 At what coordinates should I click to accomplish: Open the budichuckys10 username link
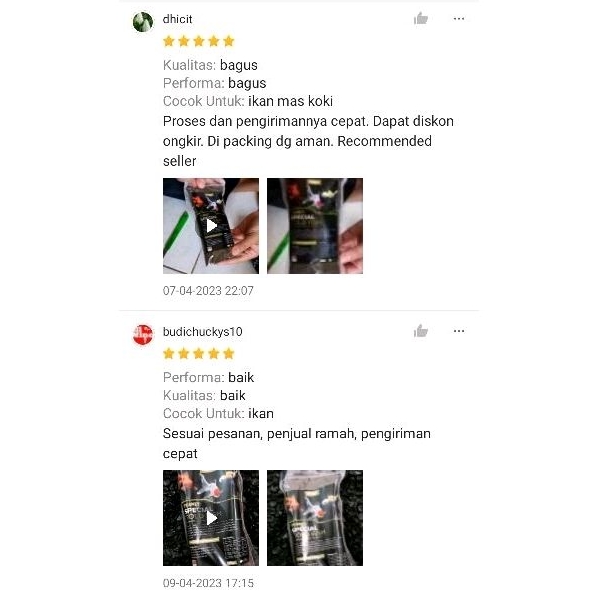202,332
